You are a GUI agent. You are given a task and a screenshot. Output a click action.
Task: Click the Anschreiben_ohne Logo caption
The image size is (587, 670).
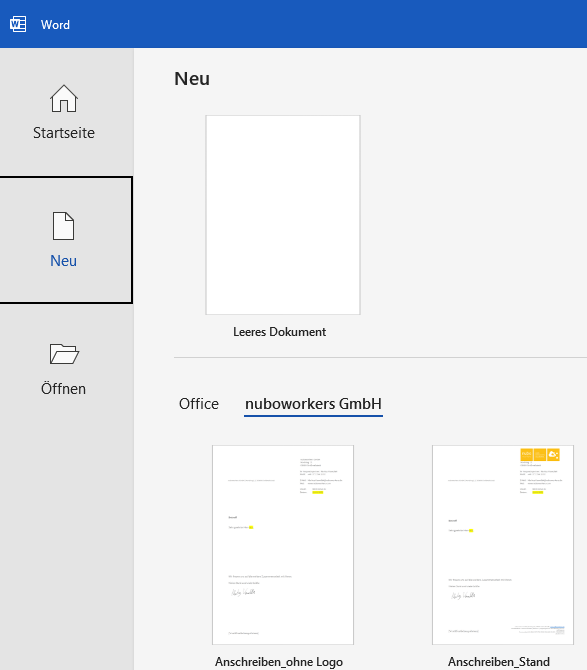(279, 661)
